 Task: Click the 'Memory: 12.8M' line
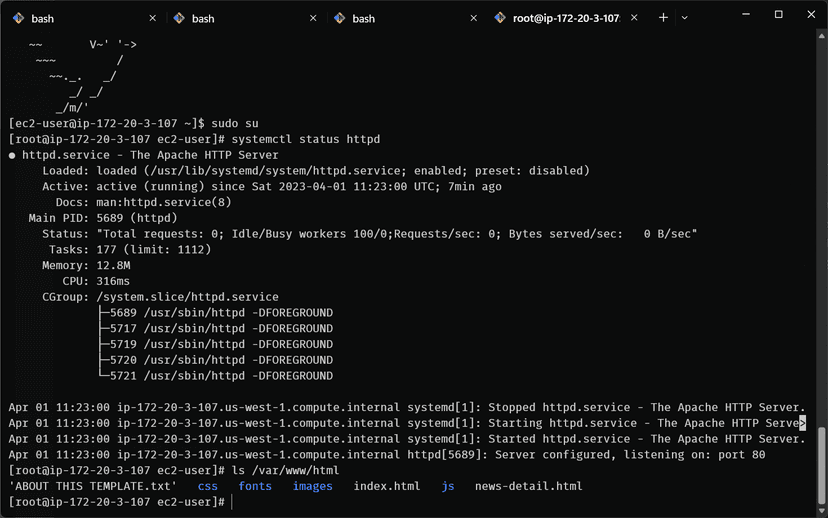[x=86, y=266]
